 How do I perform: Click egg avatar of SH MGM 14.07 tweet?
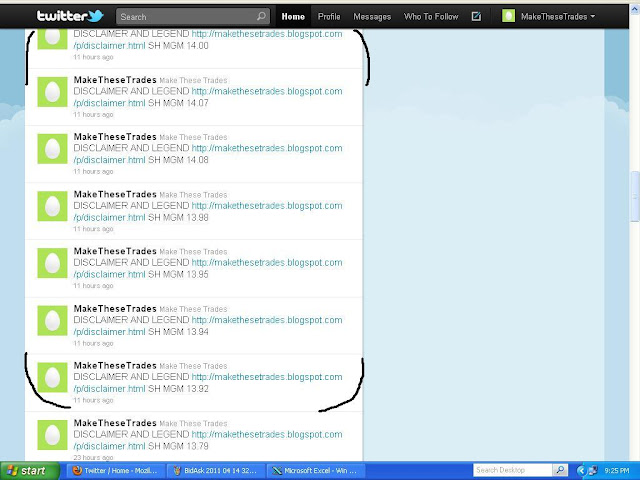coord(52,92)
